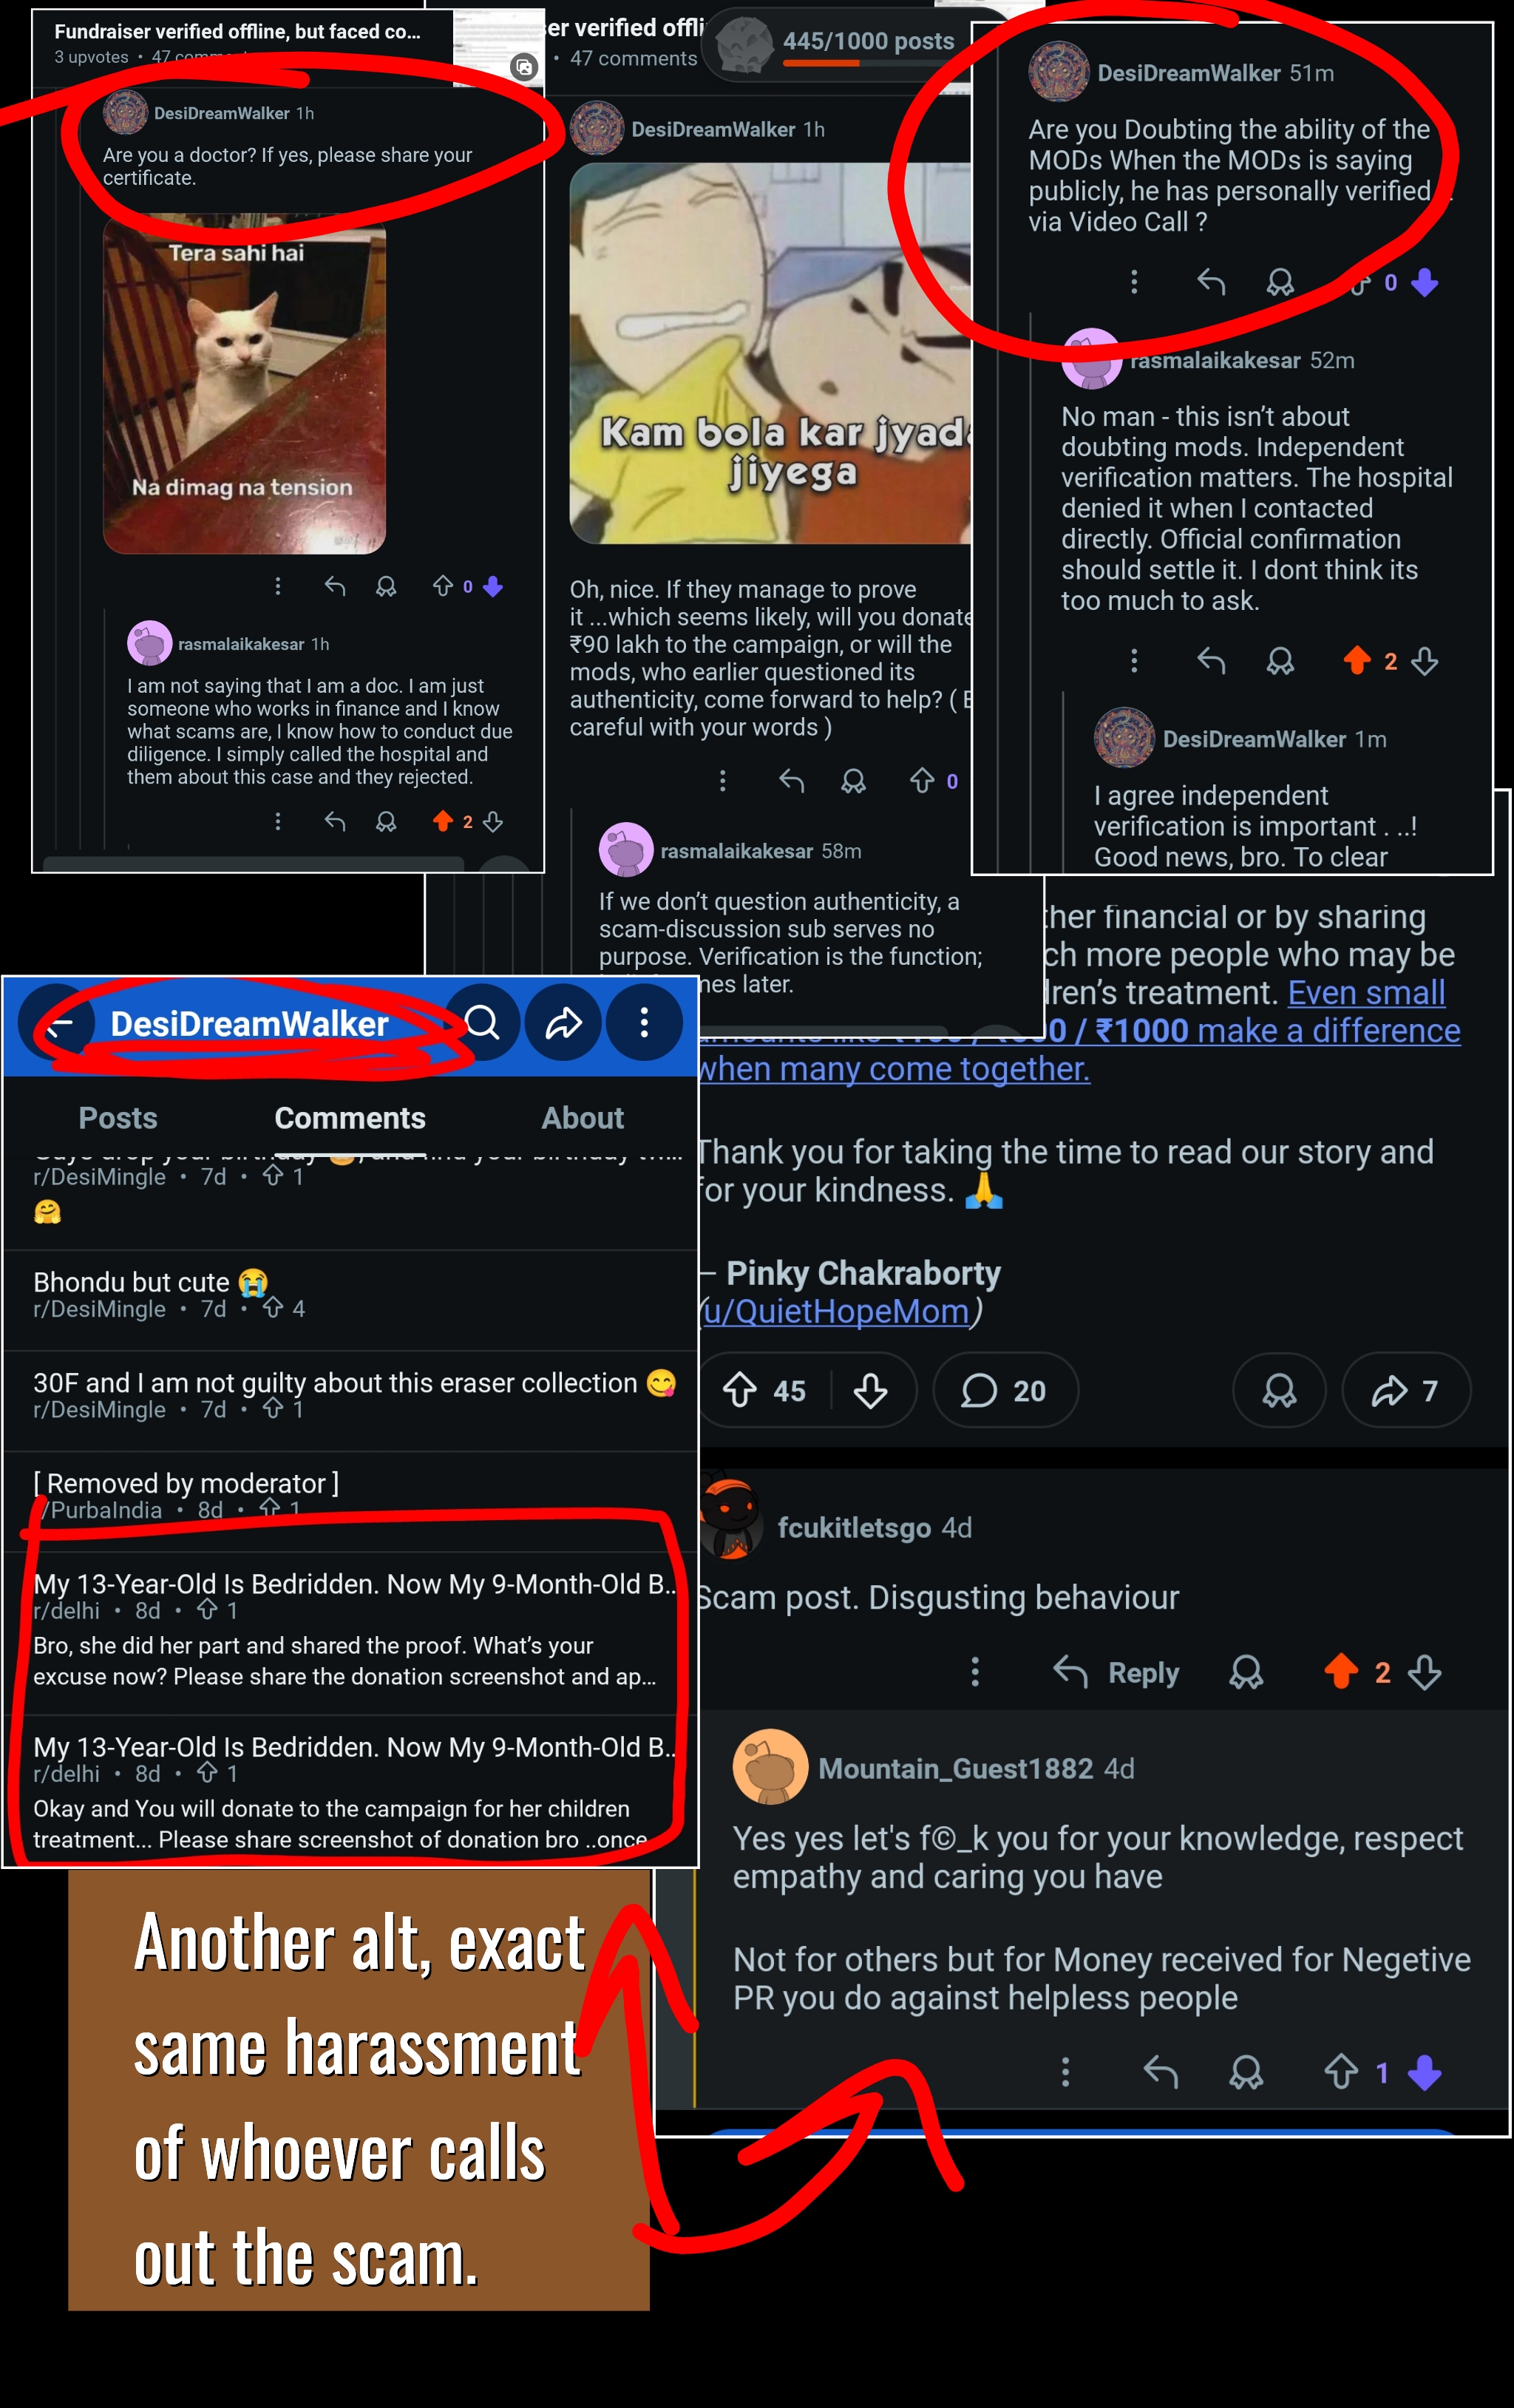Open options menu on fcukitletsgo comment
Viewport: 1514px width, 2408px height.
[975, 1672]
